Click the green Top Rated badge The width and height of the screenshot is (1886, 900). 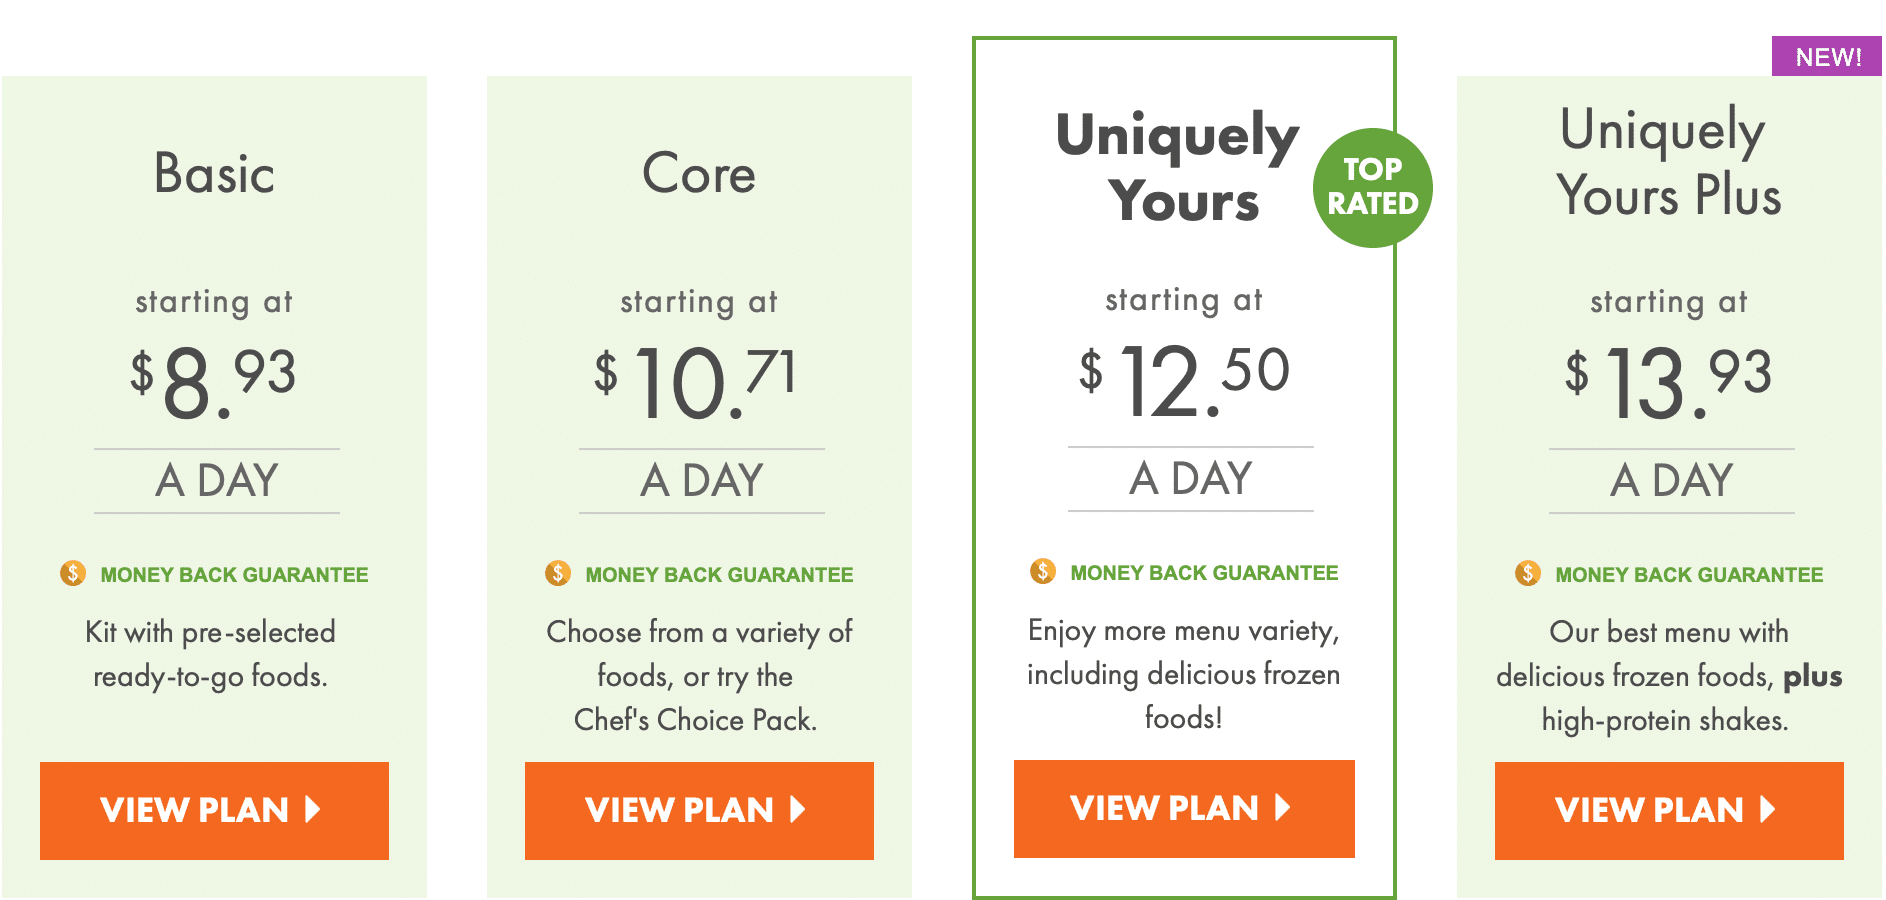pyautogui.click(x=1373, y=188)
